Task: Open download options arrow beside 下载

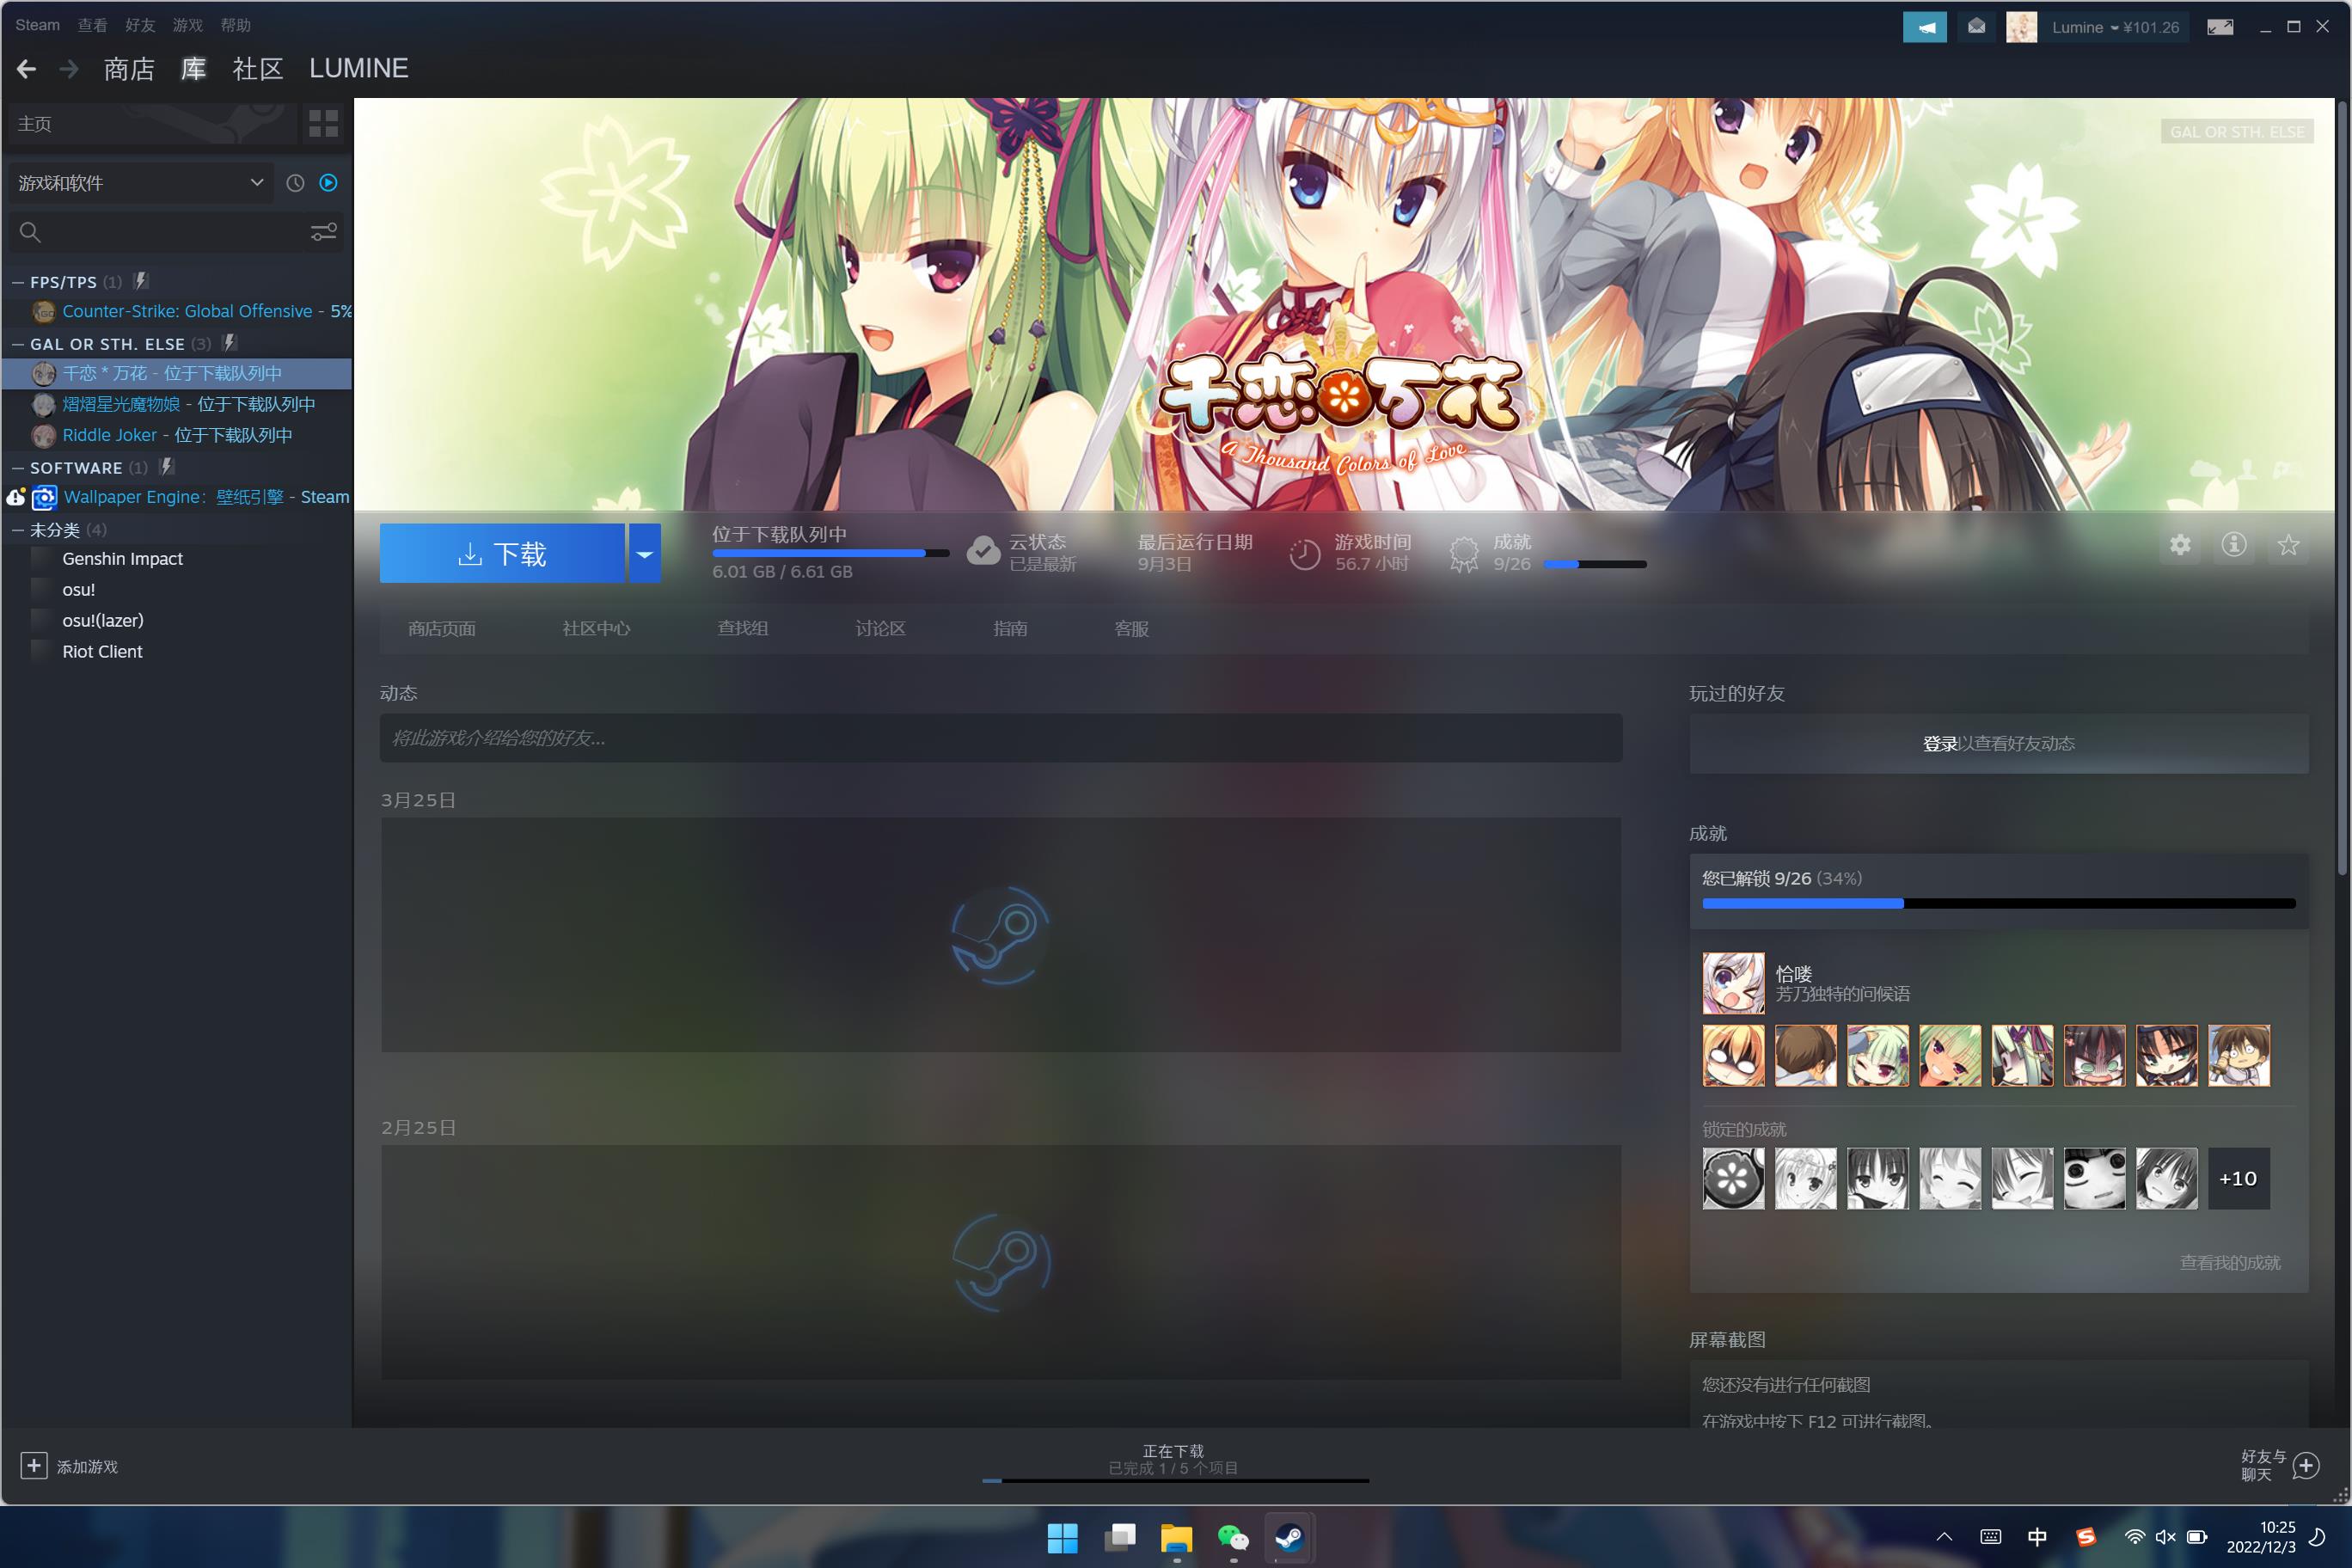Action: [x=645, y=553]
